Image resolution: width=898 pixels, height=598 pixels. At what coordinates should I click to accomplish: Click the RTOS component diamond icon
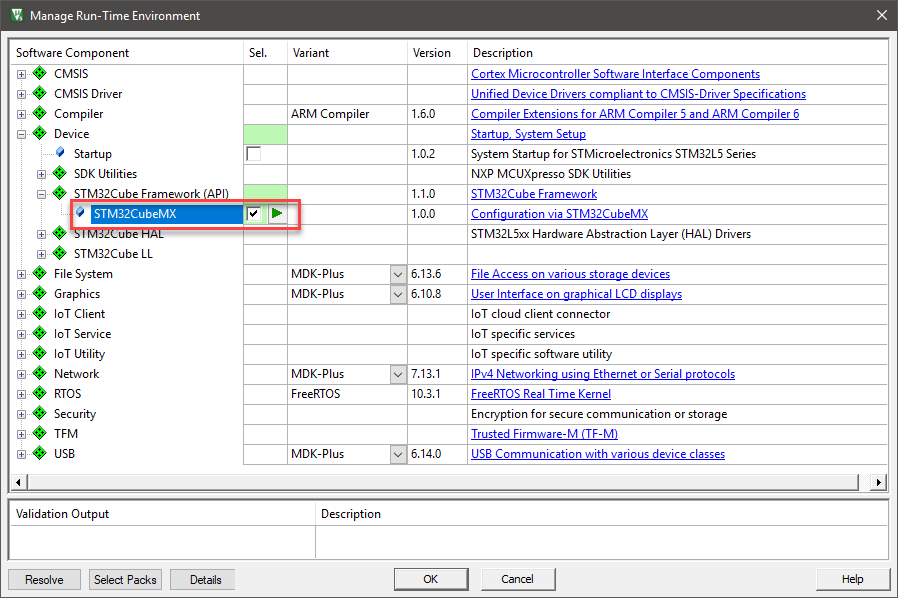(x=40, y=394)
